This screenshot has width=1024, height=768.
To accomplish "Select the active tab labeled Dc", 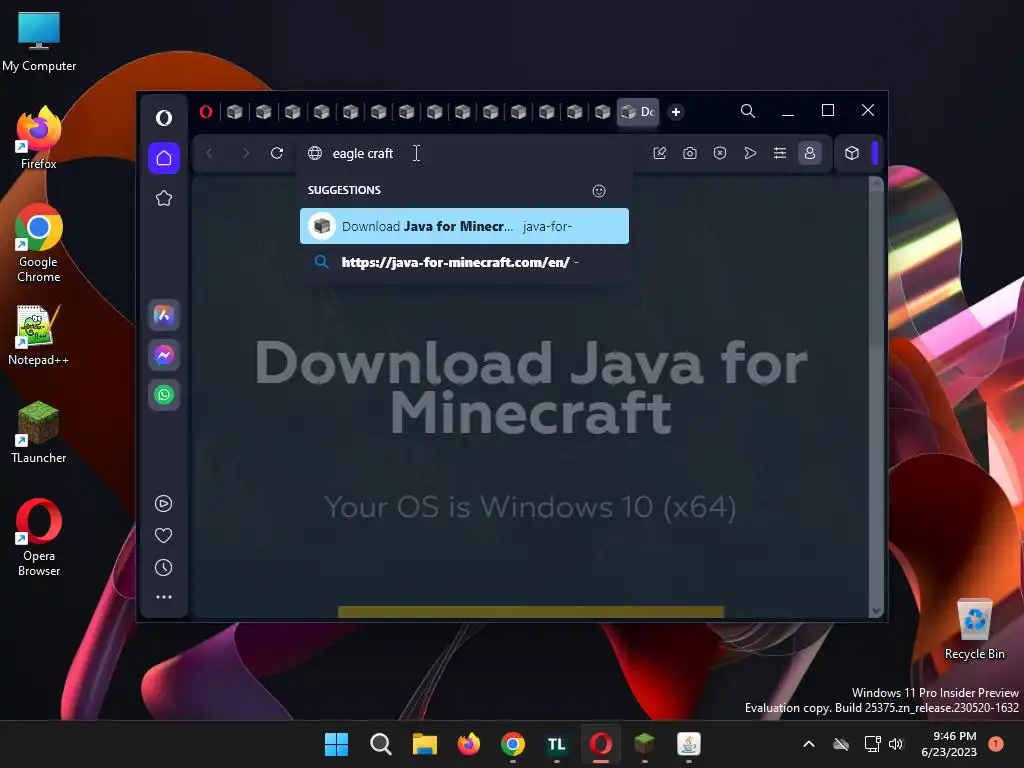I will click(638, 112).
